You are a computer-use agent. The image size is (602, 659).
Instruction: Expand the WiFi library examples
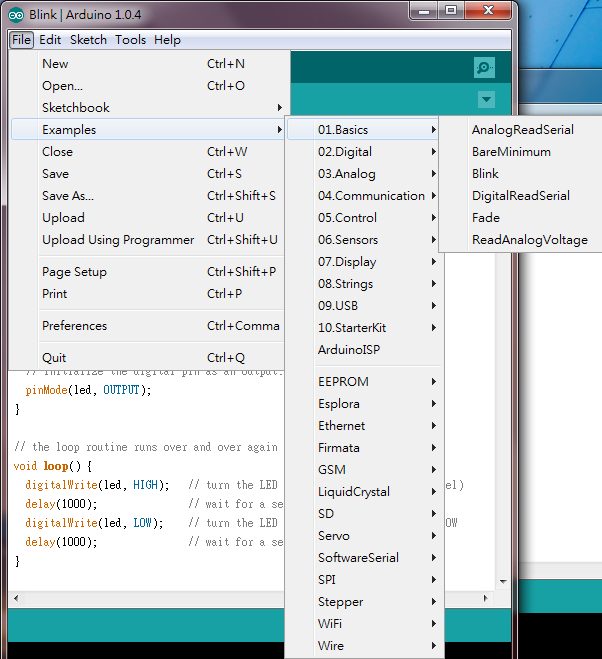363,624
